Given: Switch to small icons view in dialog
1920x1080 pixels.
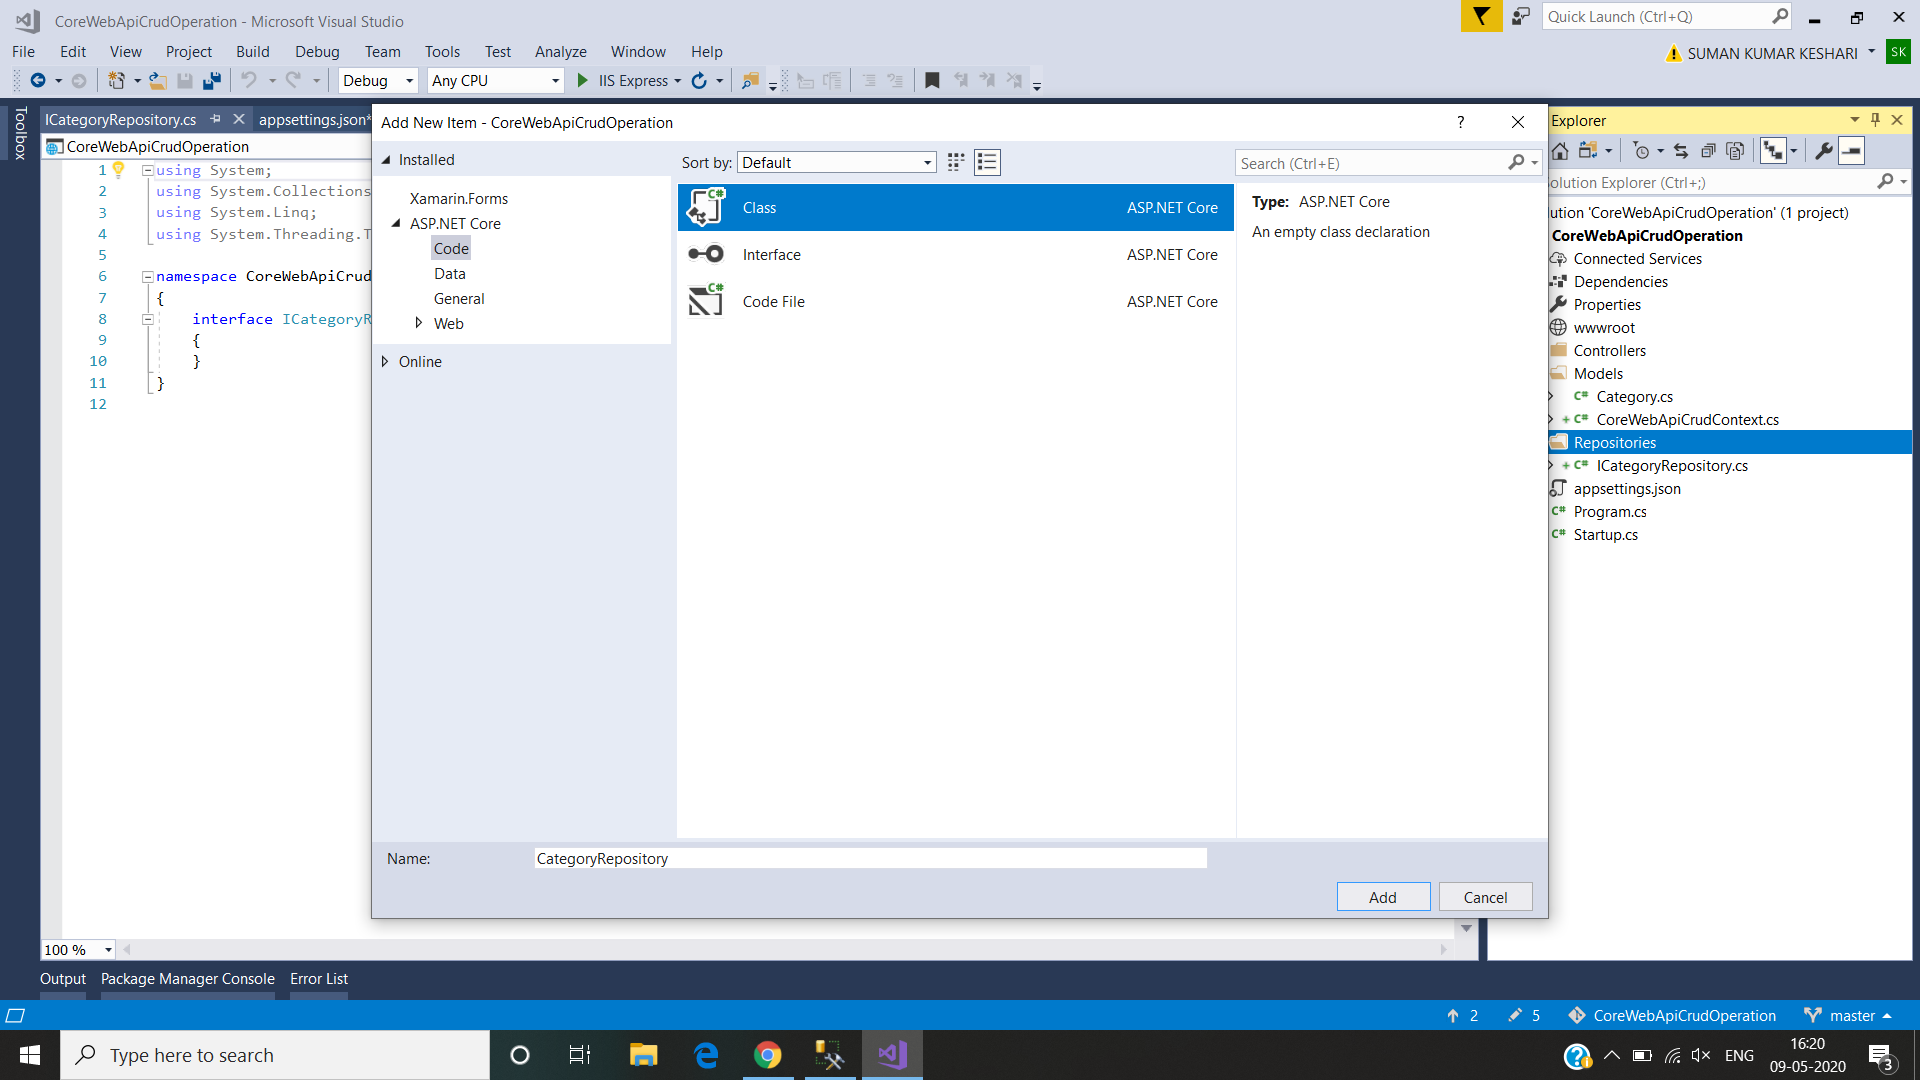Looking at the screenshot, I should (x=956, y=162).
